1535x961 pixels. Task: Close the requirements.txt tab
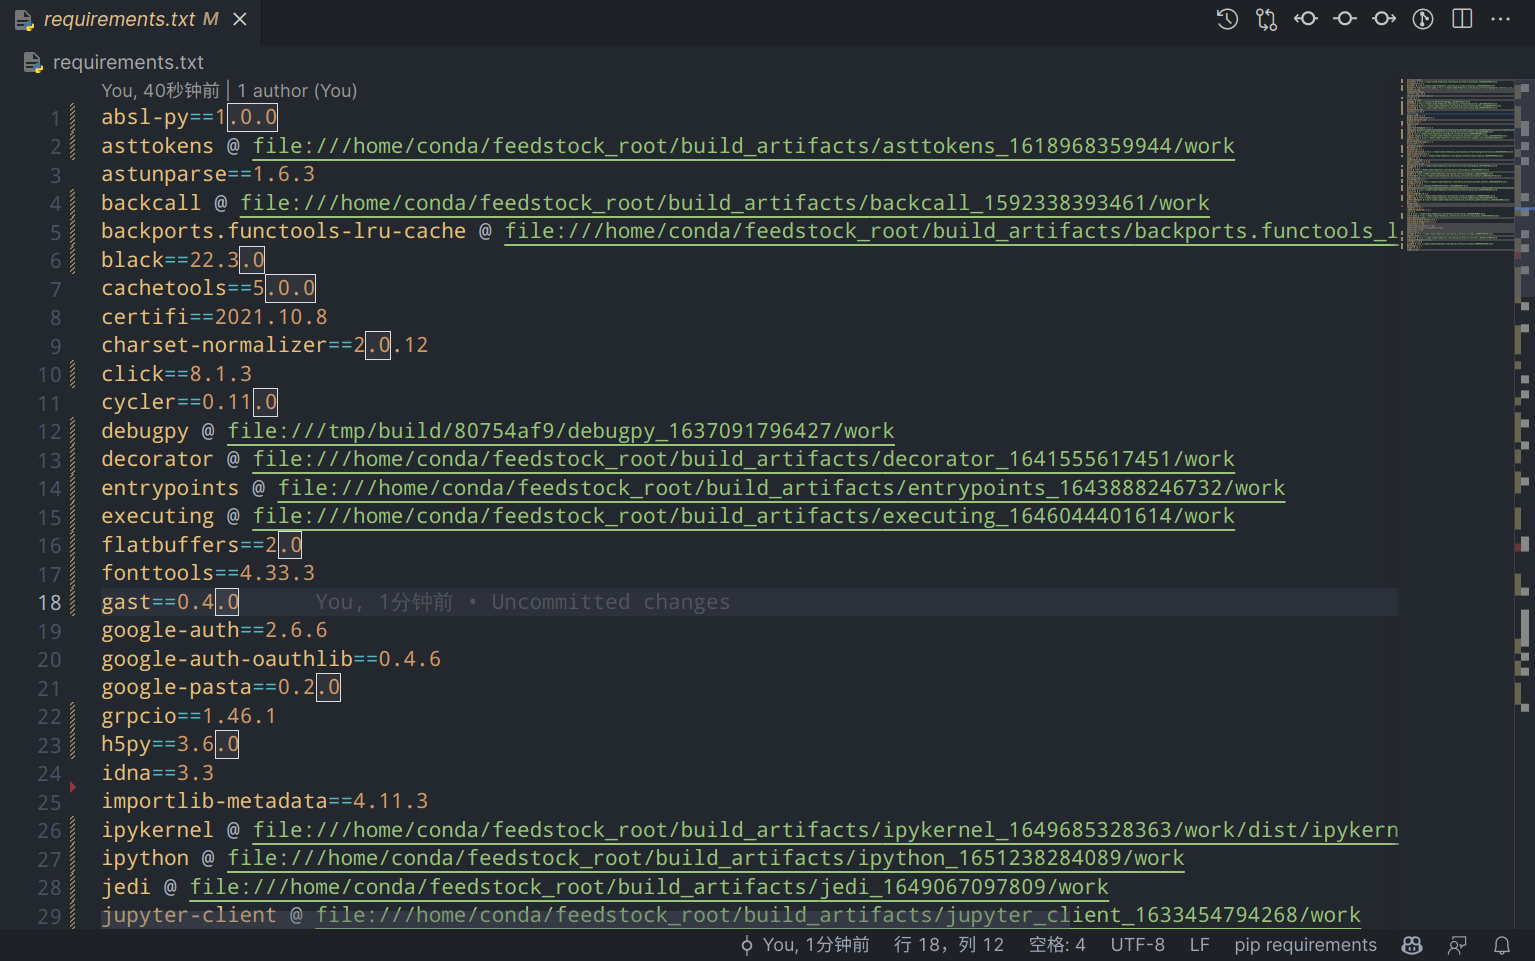pyautogui.click(x=240, y=19)
